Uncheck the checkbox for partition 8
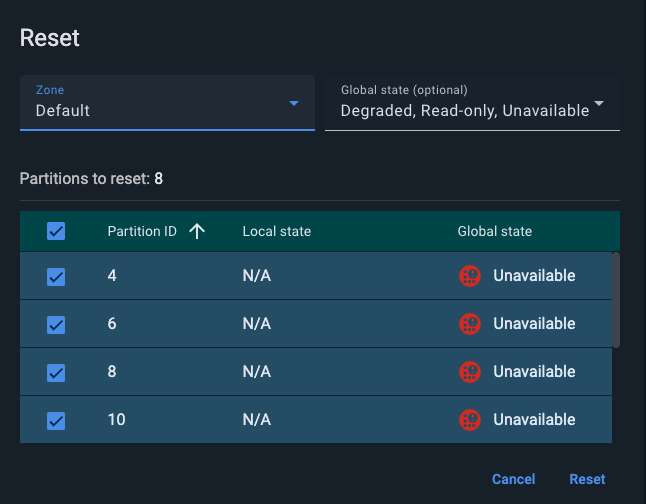 (56, 373)
